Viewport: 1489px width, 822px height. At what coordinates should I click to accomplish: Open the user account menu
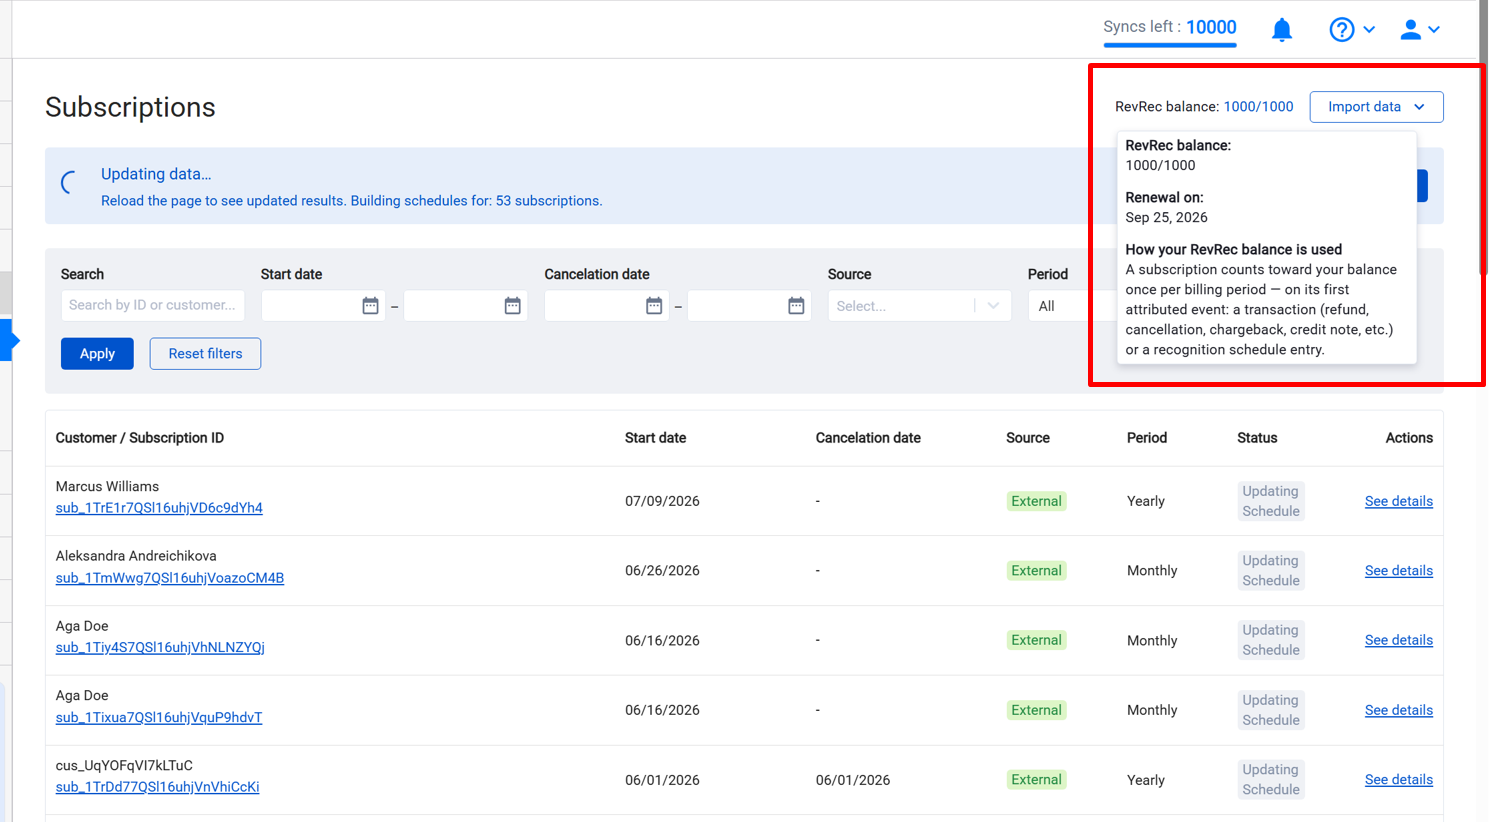(x=1420, y=30)
